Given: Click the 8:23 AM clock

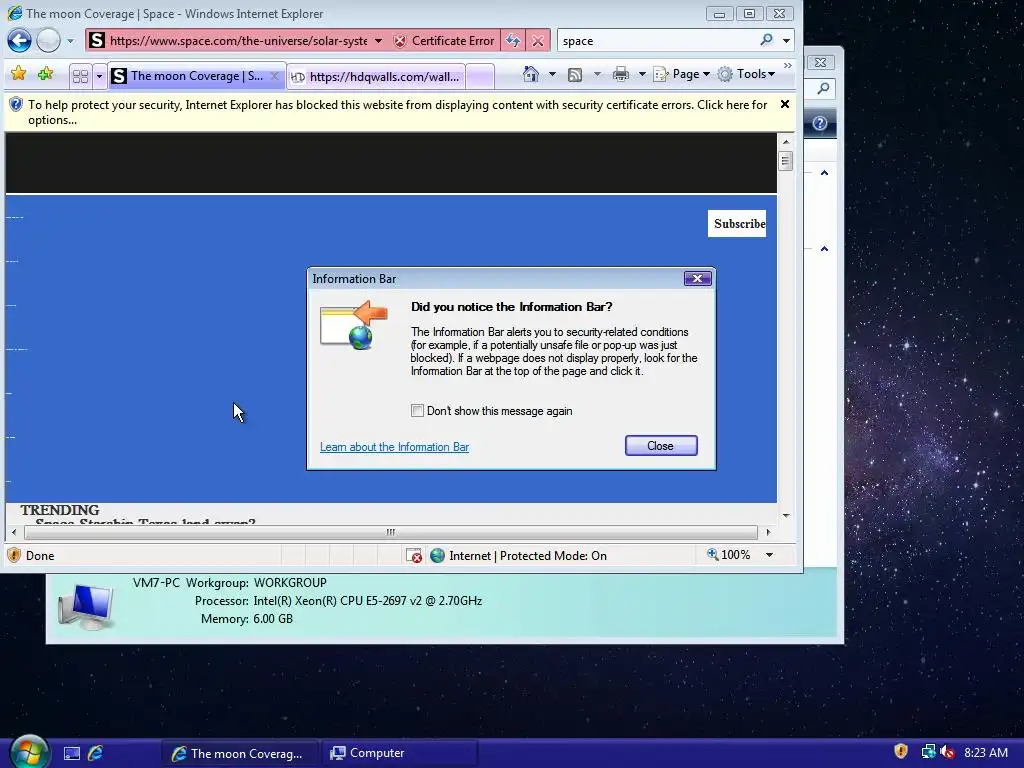Looking at the screenshot, I should click(985, 752).
